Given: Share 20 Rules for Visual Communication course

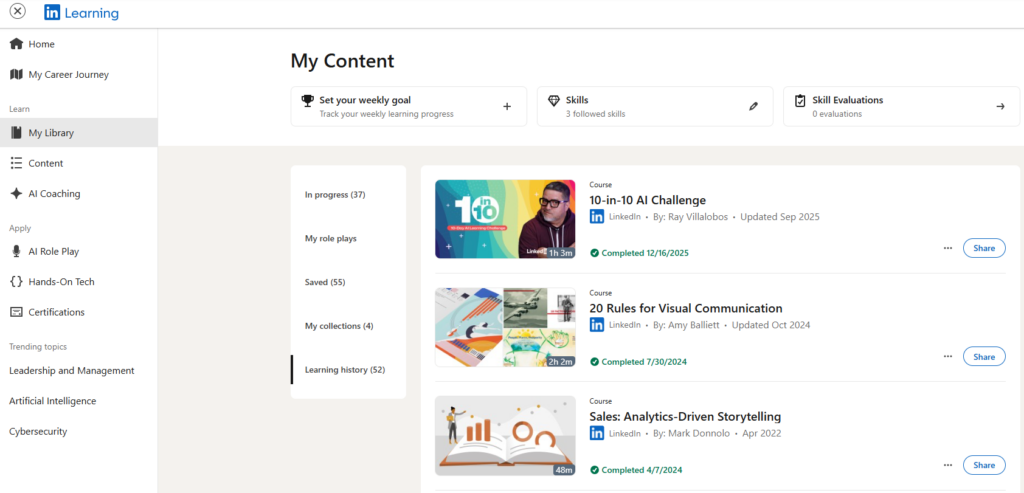Looking at the screenshot, I should coord(984,357).
